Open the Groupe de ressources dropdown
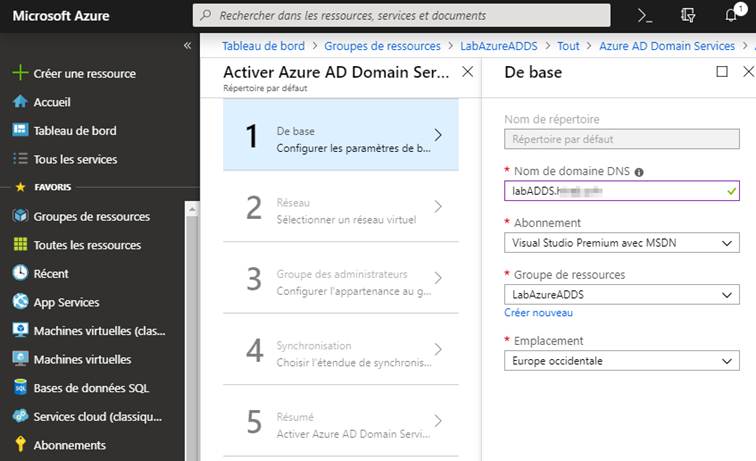The width and height of the screenshot is (756, 461). 622,295
